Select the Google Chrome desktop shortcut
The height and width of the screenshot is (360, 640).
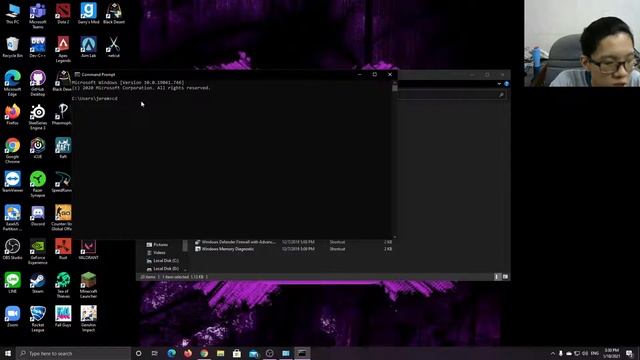pos(12,151)
